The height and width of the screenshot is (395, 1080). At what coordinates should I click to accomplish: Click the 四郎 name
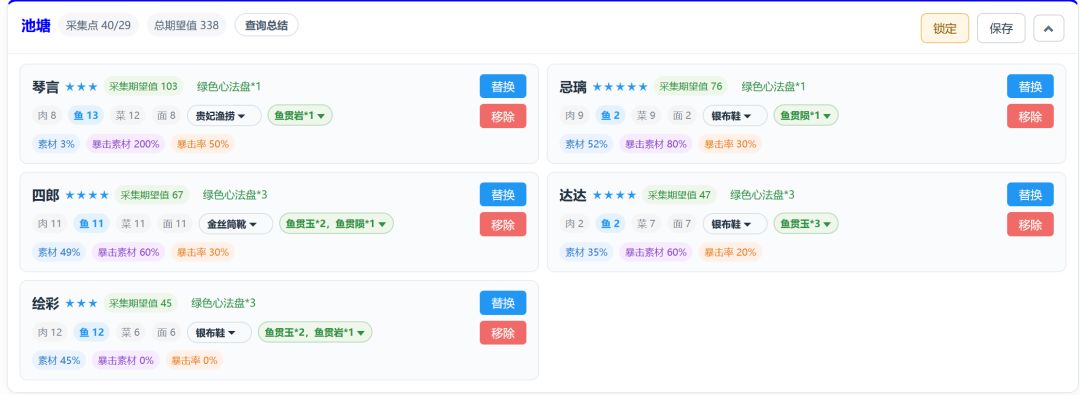(x=45, y=195)
